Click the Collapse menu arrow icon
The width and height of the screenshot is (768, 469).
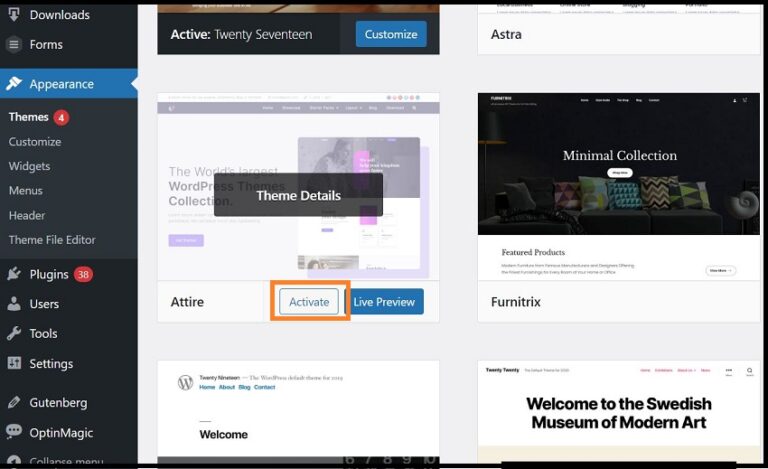coord(14,461)
